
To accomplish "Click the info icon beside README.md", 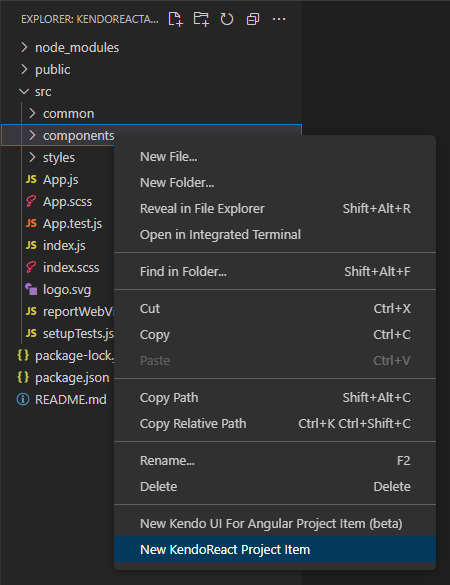I will coord(23,399).
